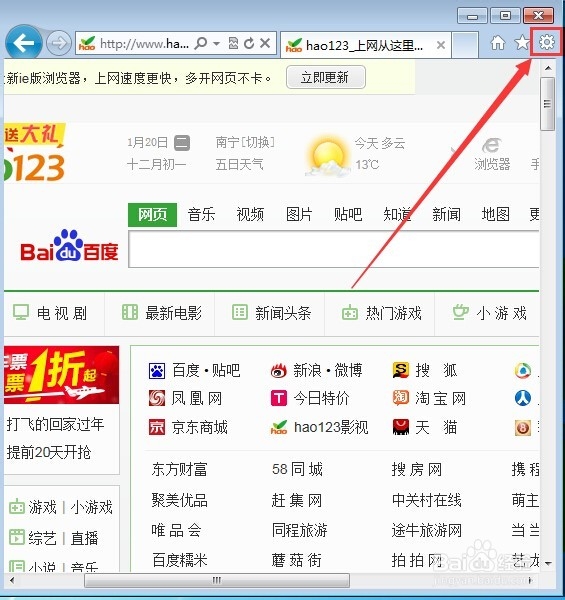
Task: Open the 中关村在线 link
Action: (x=427, y=500)
